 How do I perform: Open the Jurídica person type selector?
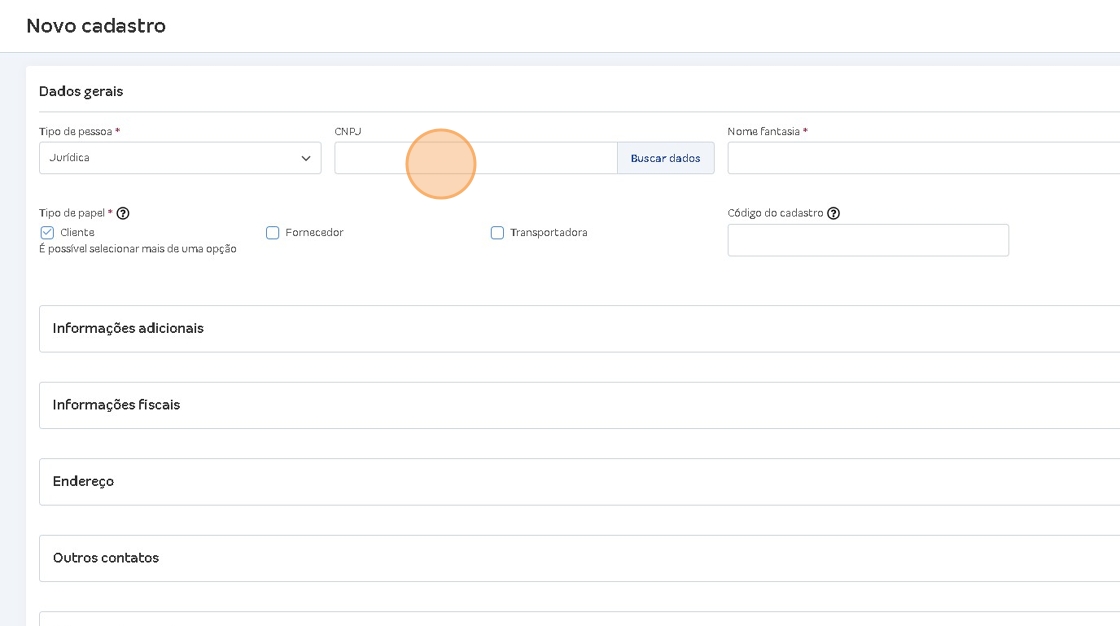[x=180, y=158]
